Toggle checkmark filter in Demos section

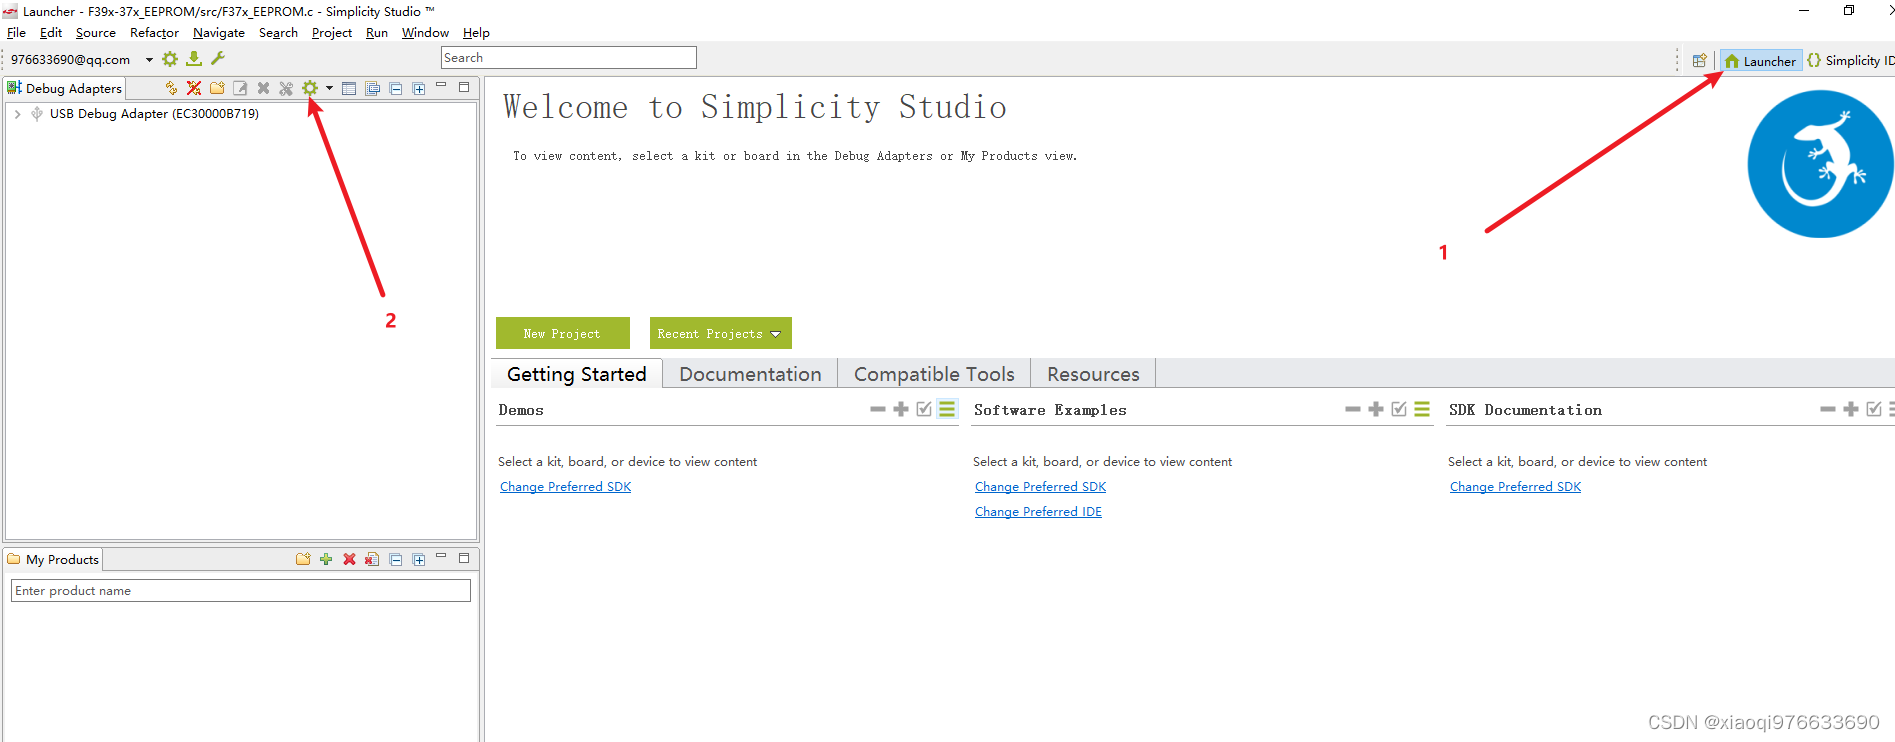tap(924, 409)
